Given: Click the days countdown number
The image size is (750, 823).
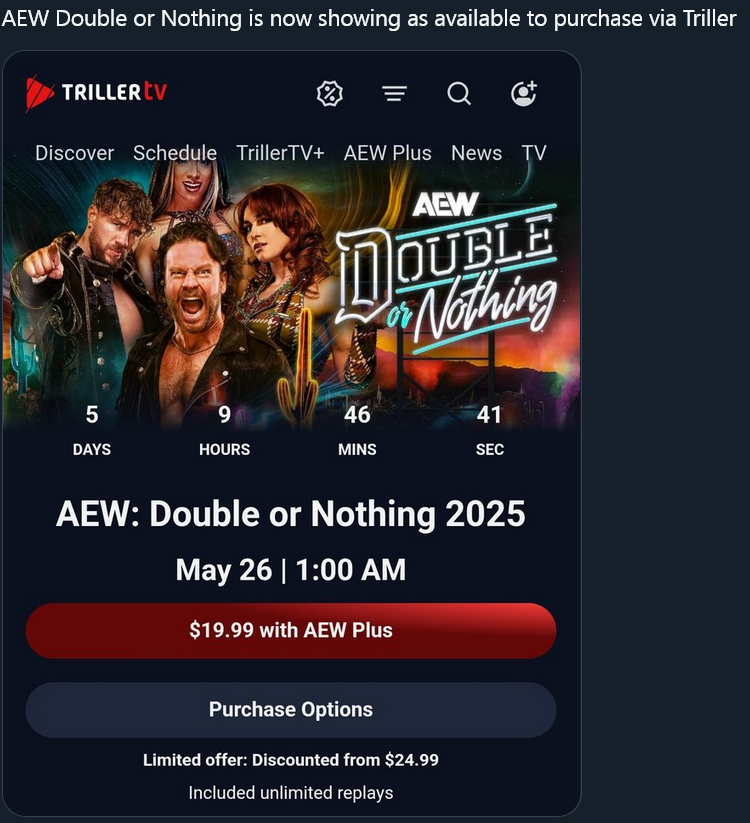Looking at the screenshot, I should (92, 415).
